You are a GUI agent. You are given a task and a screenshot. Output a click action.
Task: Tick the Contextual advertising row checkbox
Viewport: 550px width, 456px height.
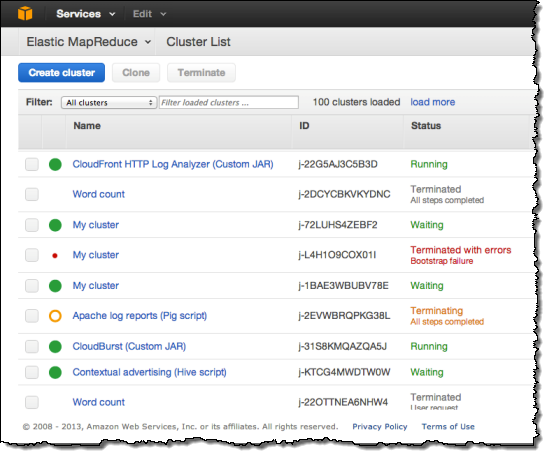[x=32, y=372]
